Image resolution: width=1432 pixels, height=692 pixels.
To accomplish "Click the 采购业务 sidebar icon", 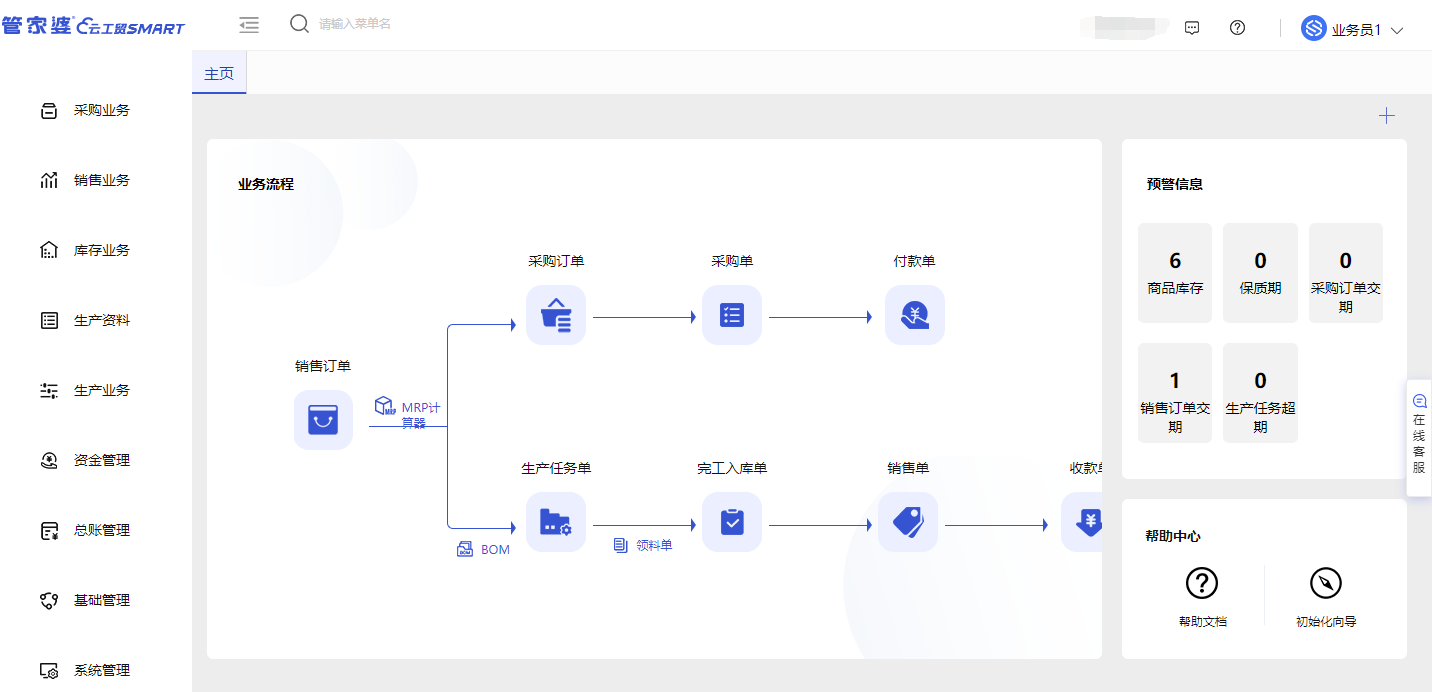I will pos(49,111).
